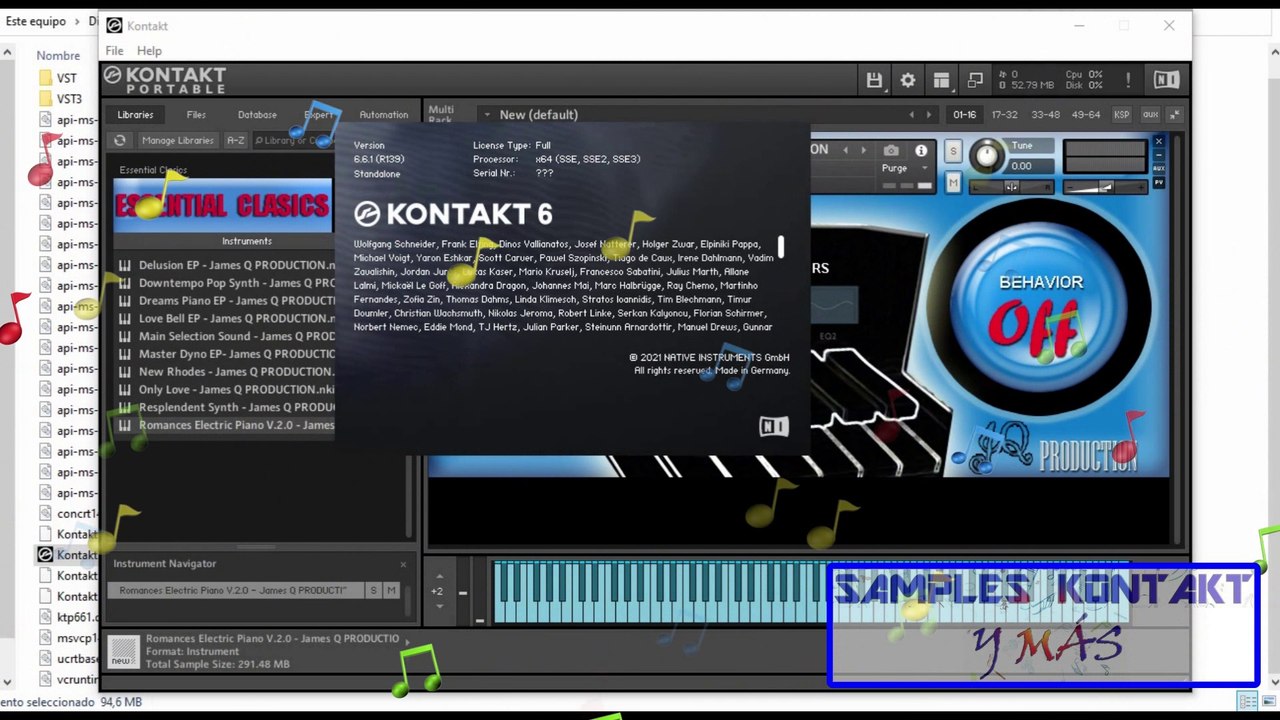Toggle S solo in Instrument Navigator

374,591
